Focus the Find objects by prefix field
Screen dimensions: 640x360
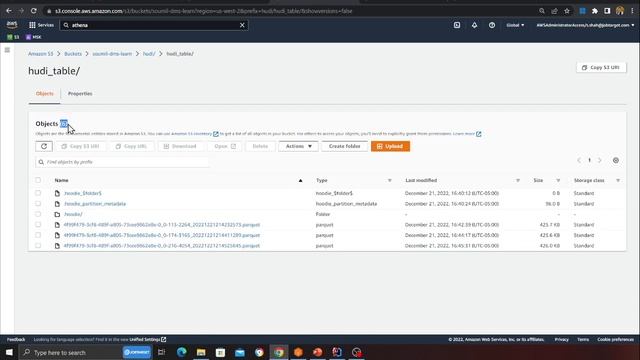click(x=122, y=162)
